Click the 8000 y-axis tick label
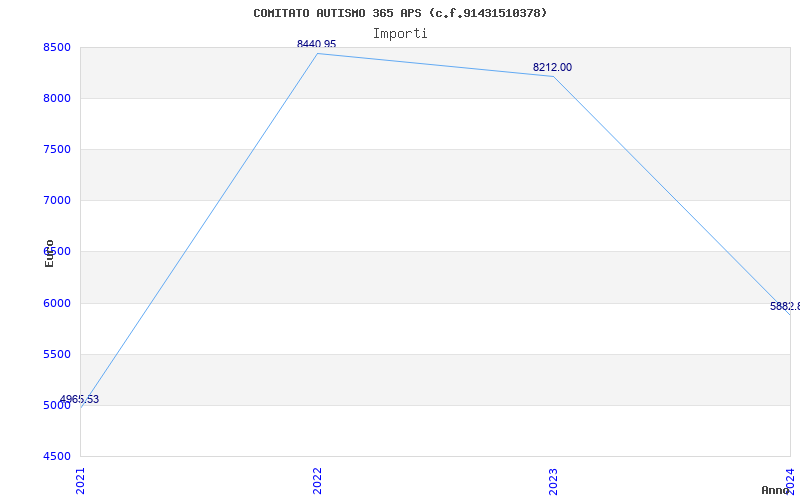The width and height of the screenshot is (800, 500). click(57, 98)
